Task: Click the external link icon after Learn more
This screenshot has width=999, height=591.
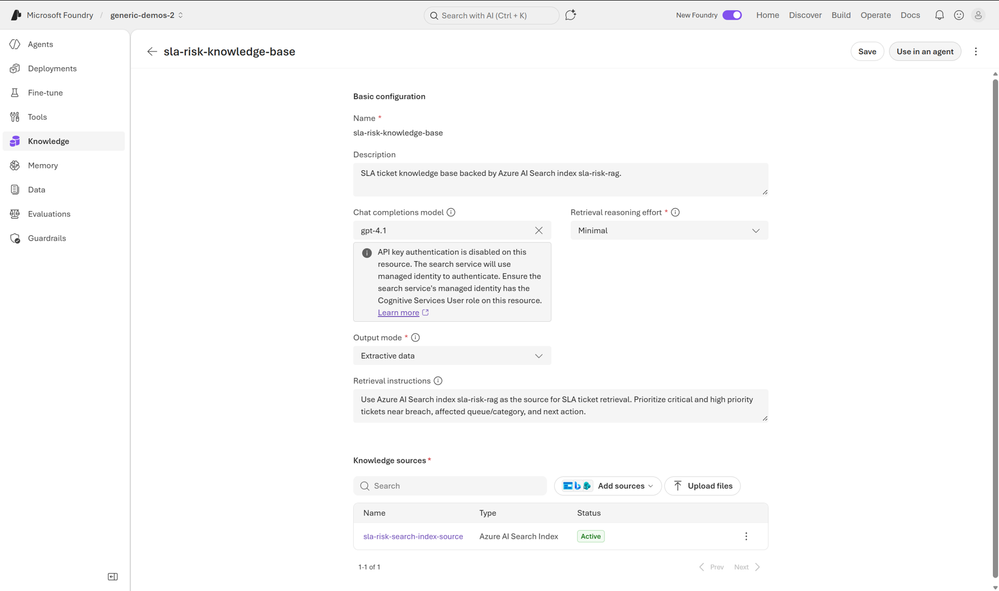Action: (426, 312)
